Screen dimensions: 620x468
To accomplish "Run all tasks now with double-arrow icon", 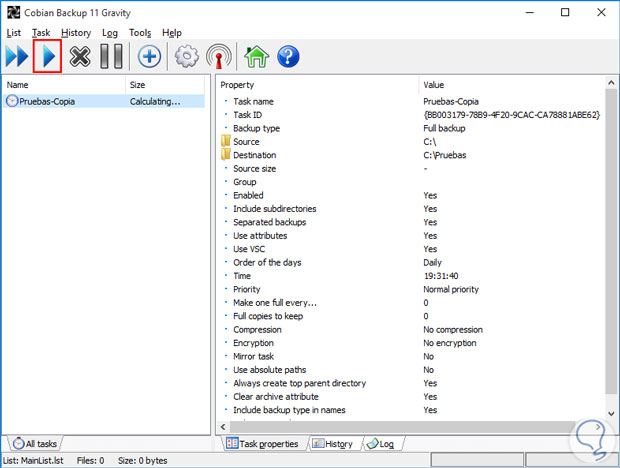I will coord(17,57).
